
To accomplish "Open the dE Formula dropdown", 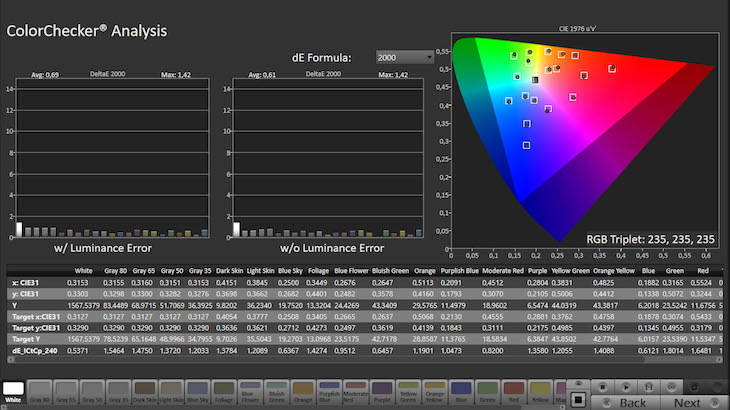I will [x=404, y=58].
